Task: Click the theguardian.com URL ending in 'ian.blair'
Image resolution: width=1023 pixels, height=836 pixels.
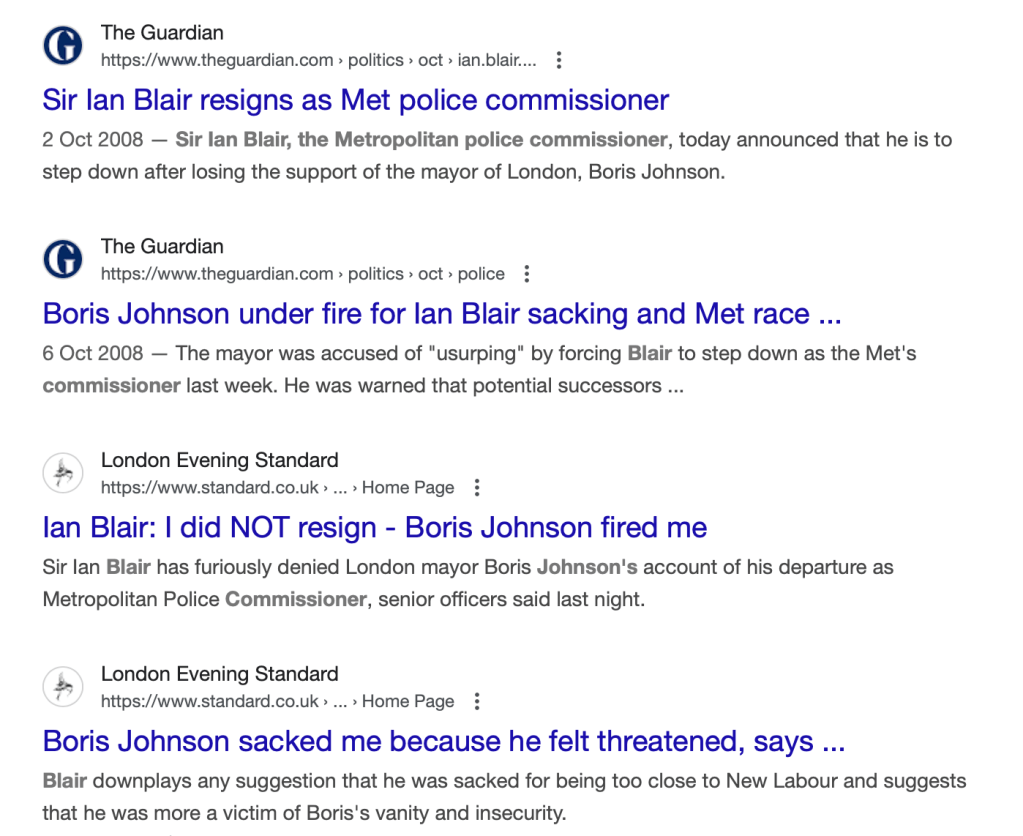Action: click(318, 60)
